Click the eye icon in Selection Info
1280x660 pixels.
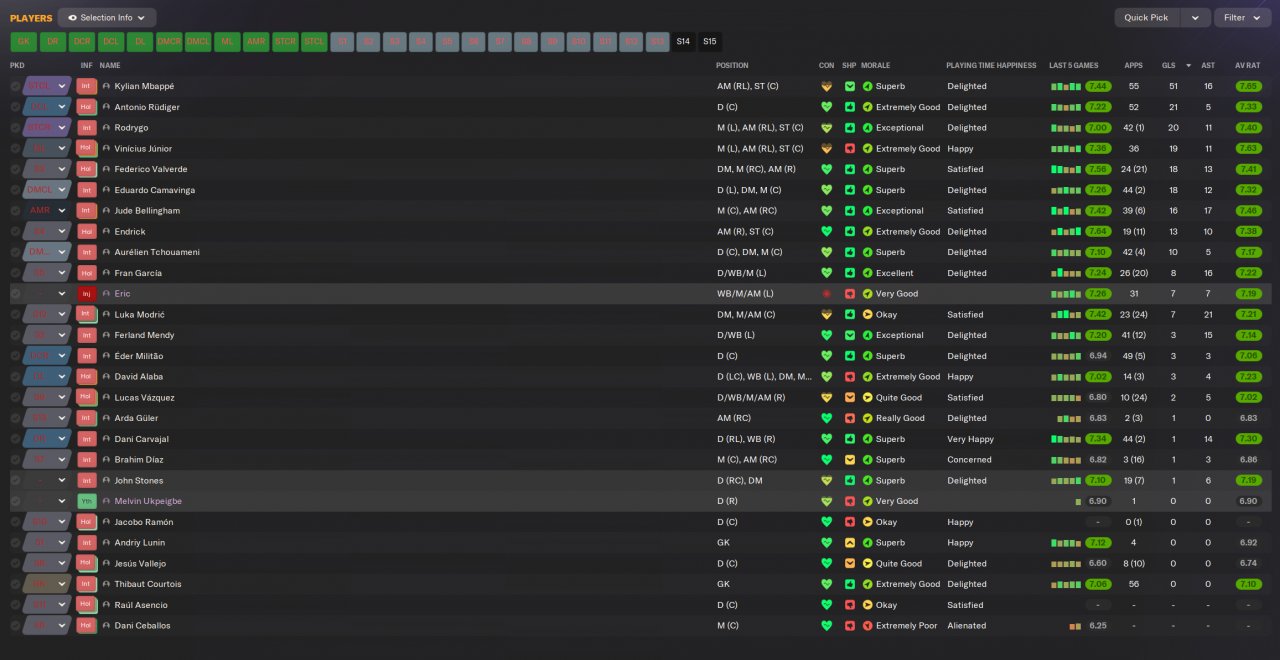coord(72,17)
